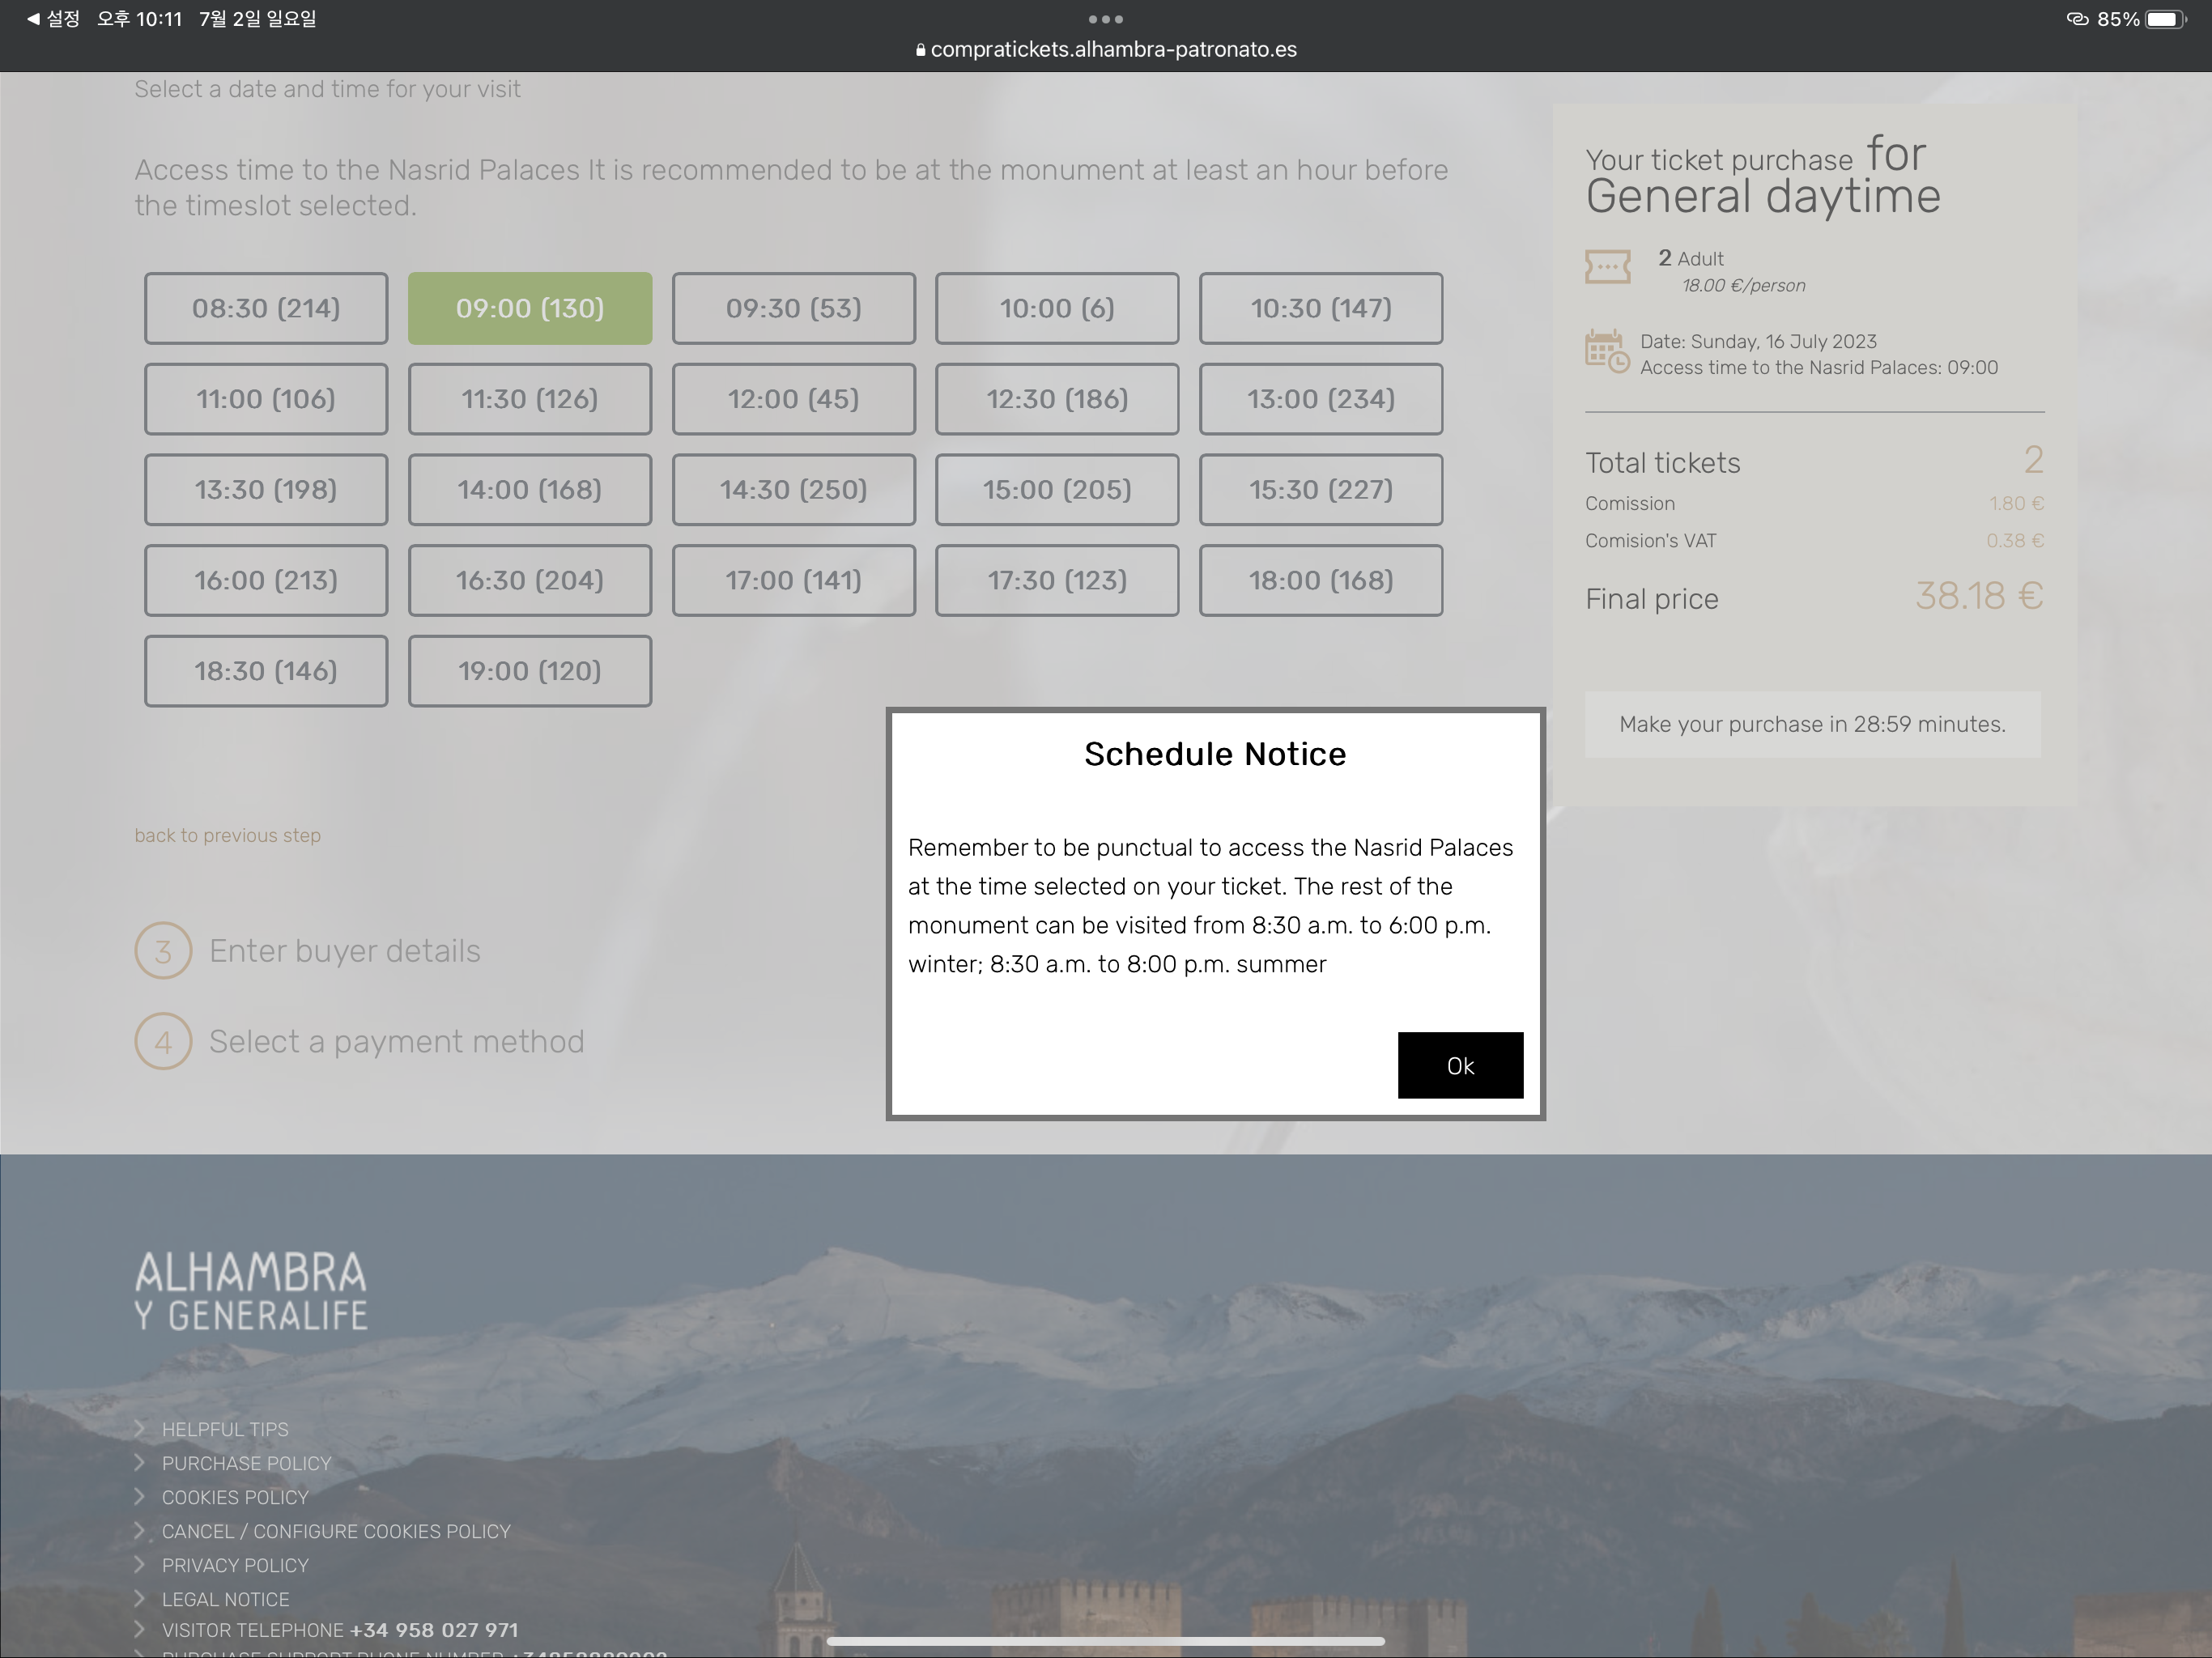Screen dimensions: 2212x1658
Task: Select the 10:00 (6) time slot
Action: pos(1057,308)
